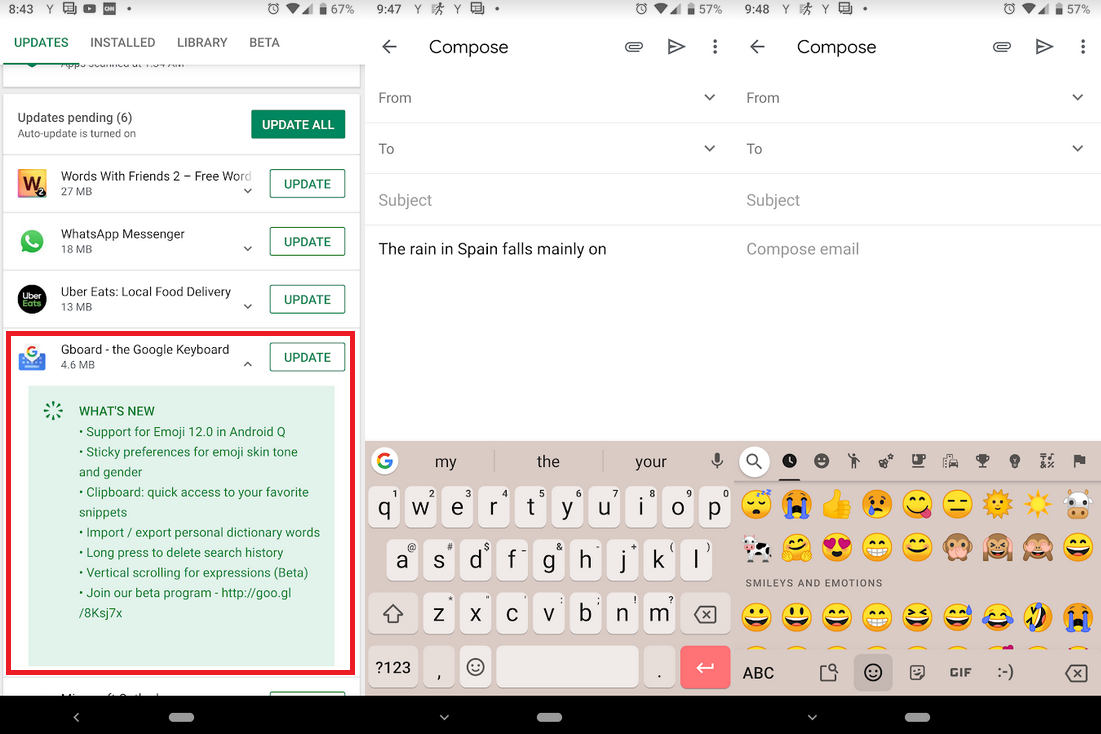Switch back to ABC letter keyboard

pos(758,673)
